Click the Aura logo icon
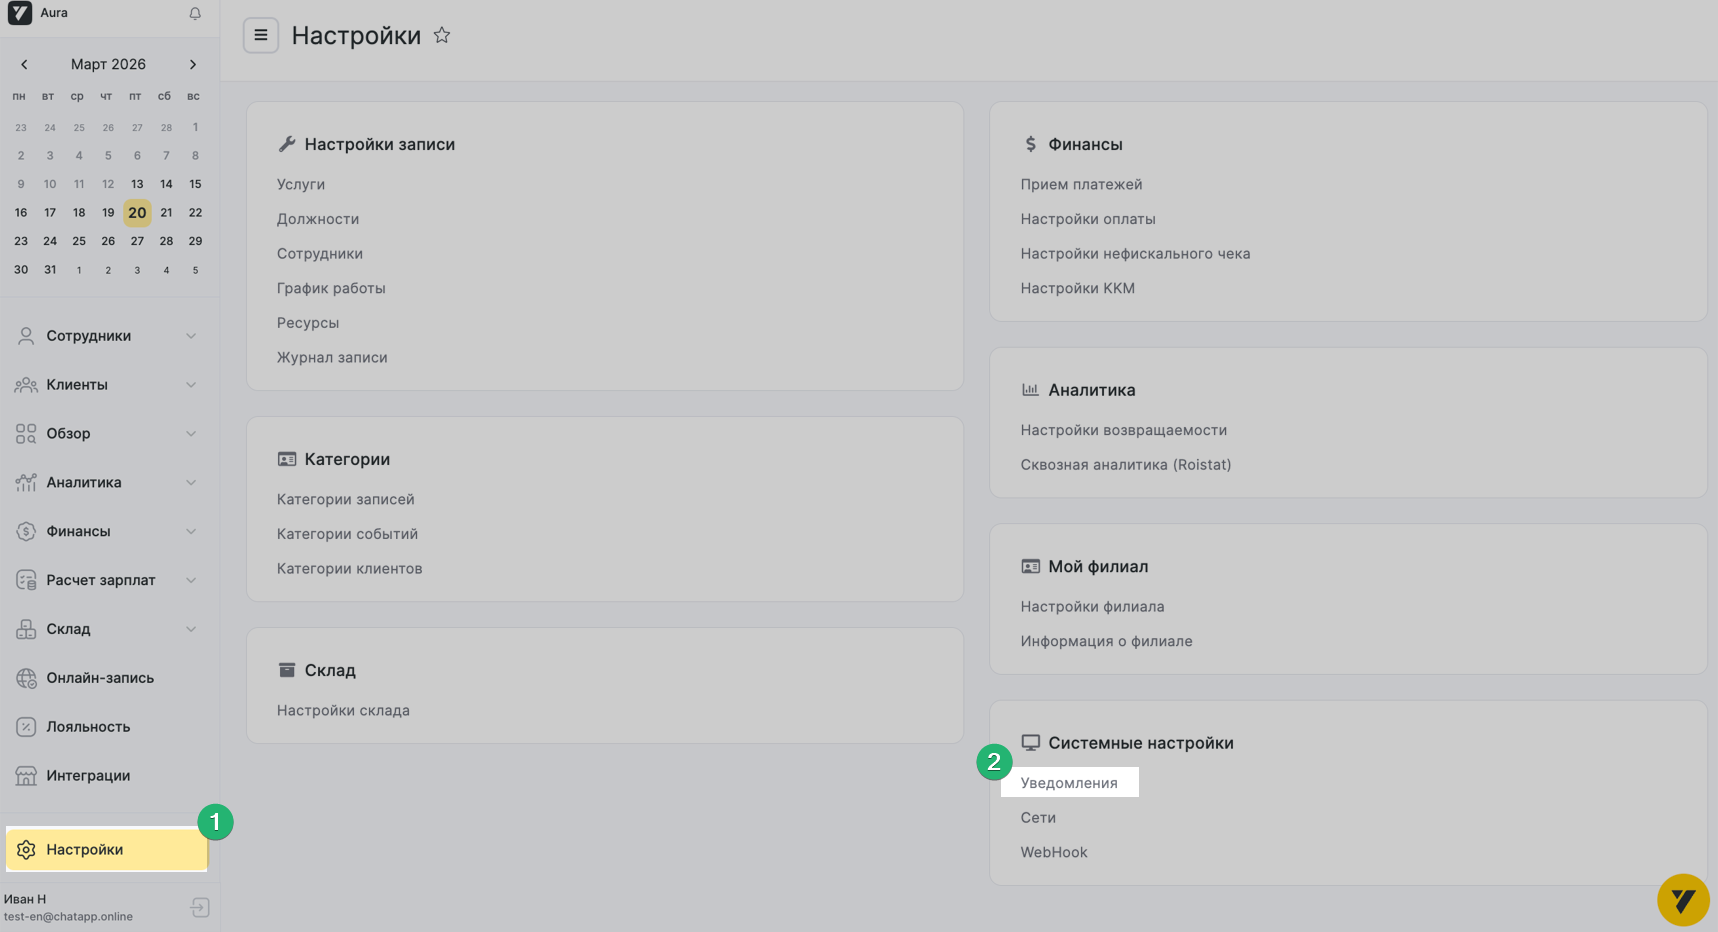This screenshot has height=932, width=1718. (20, 13)
